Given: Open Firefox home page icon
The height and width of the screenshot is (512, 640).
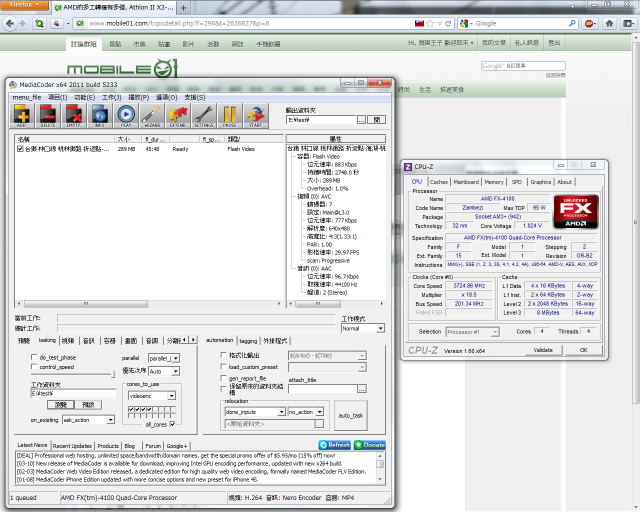Looking at the screenshot, I should [609, 24].
